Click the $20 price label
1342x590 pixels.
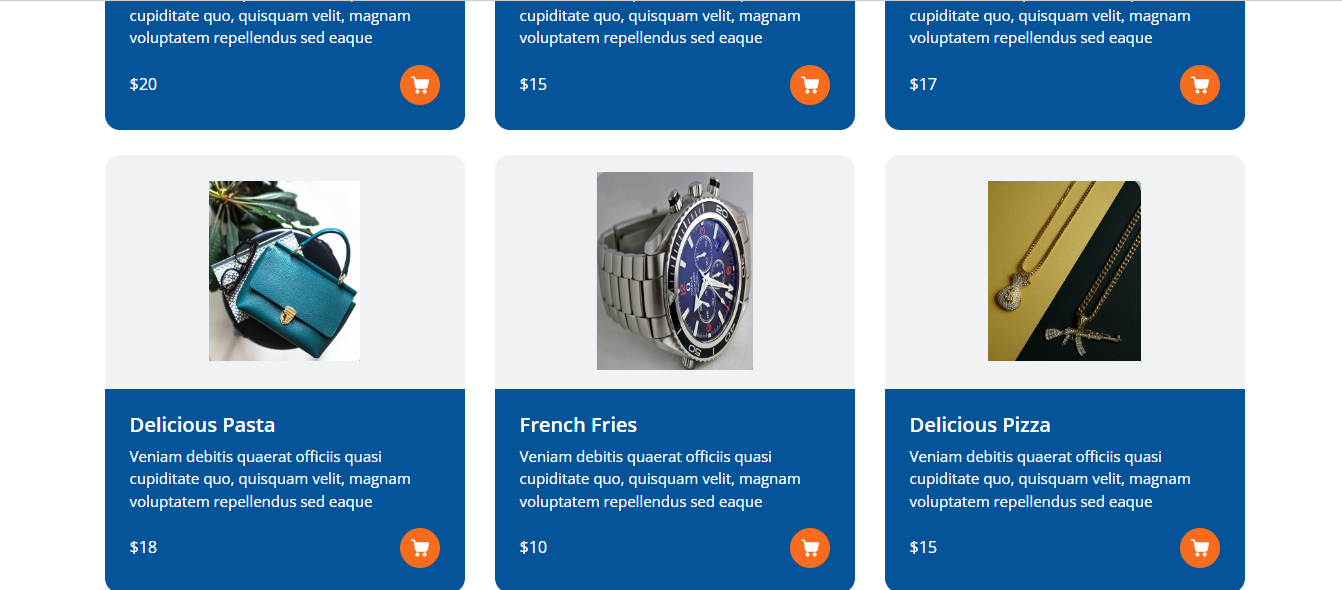coord(143,84)
